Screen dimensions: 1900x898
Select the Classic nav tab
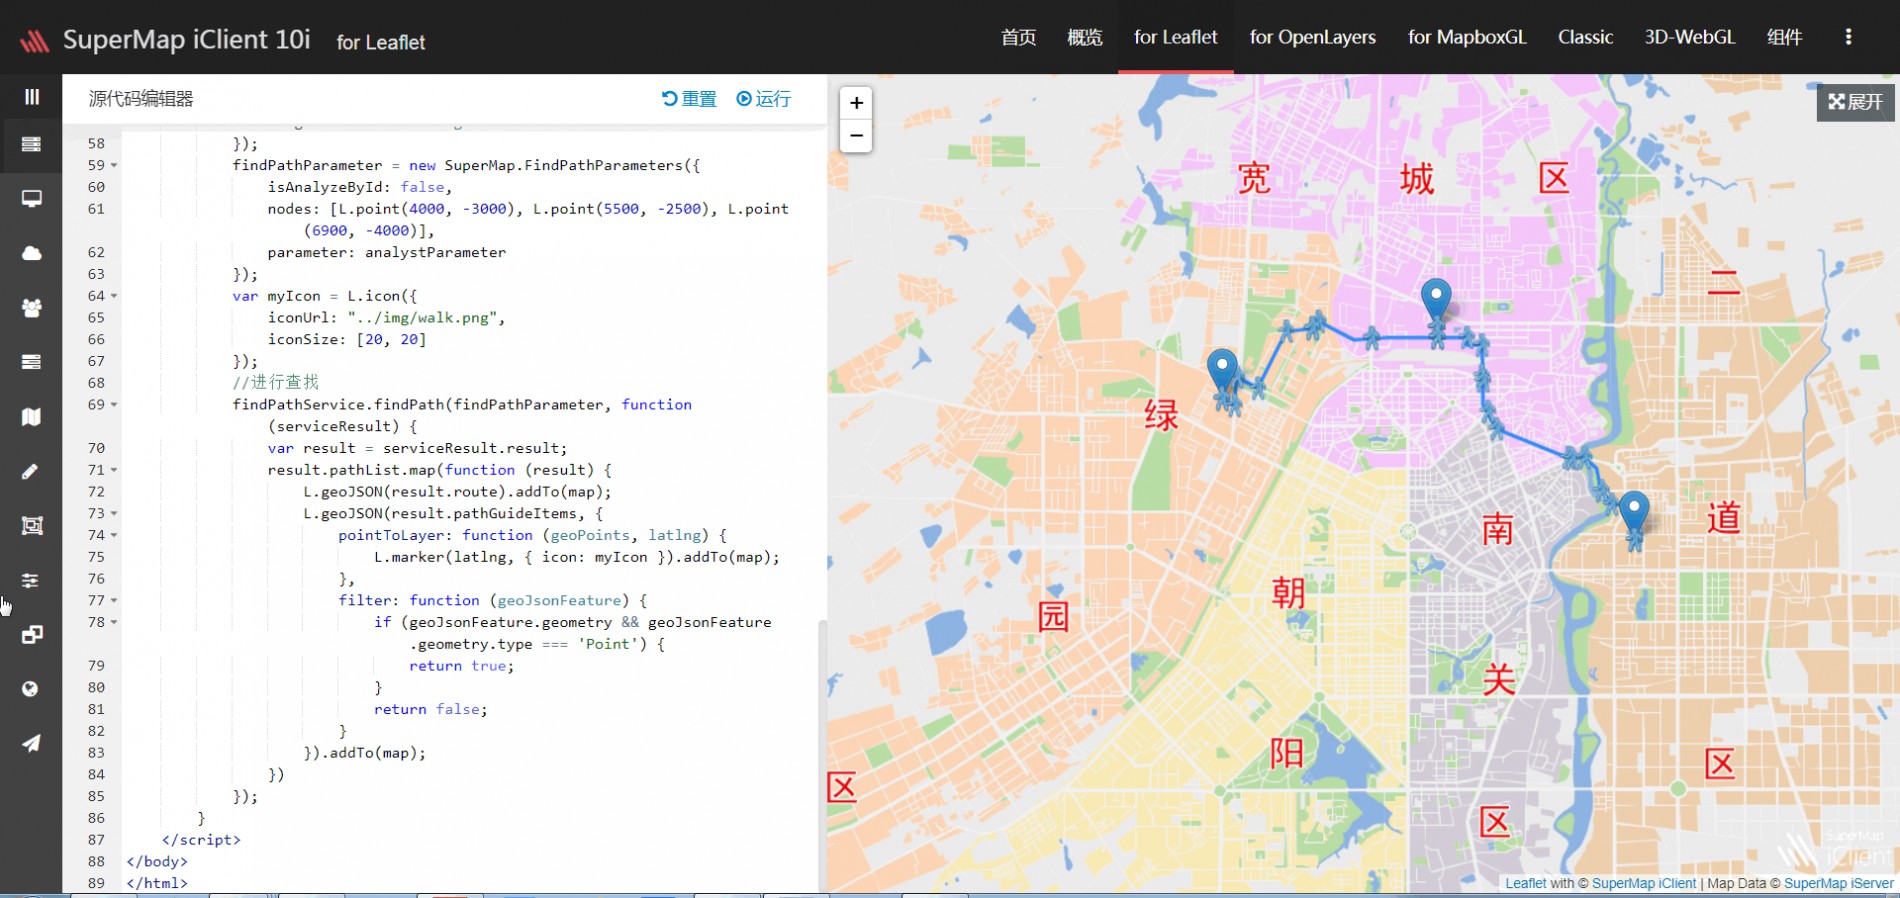click(1585, 37)
